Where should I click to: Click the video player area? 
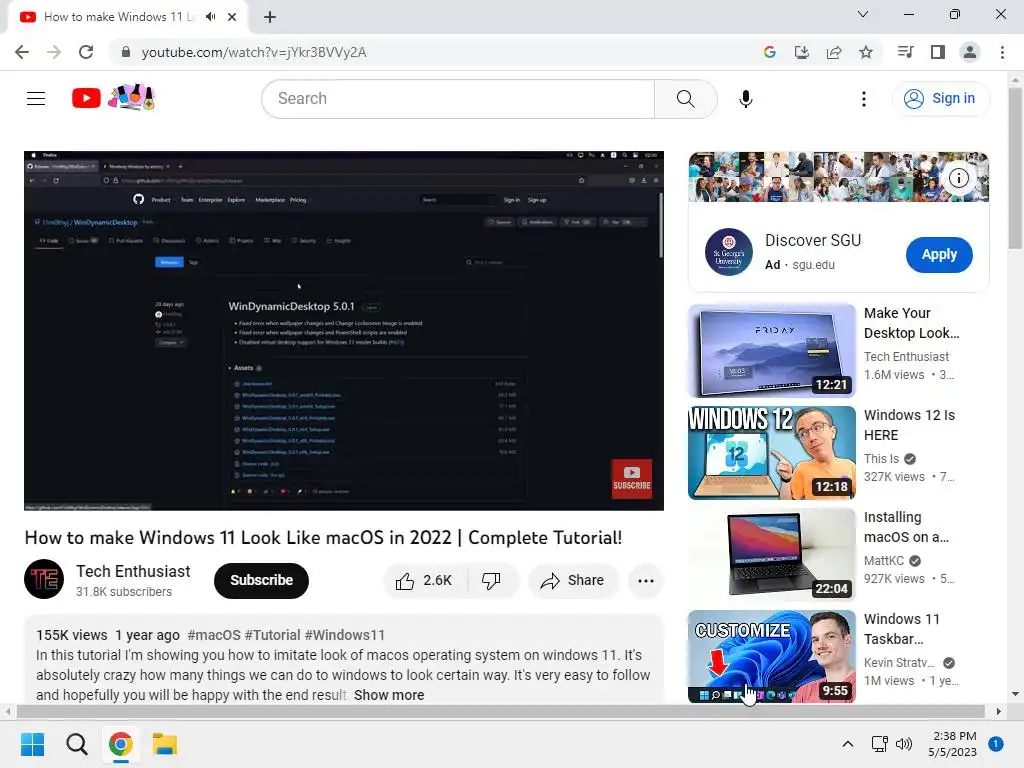344,330
